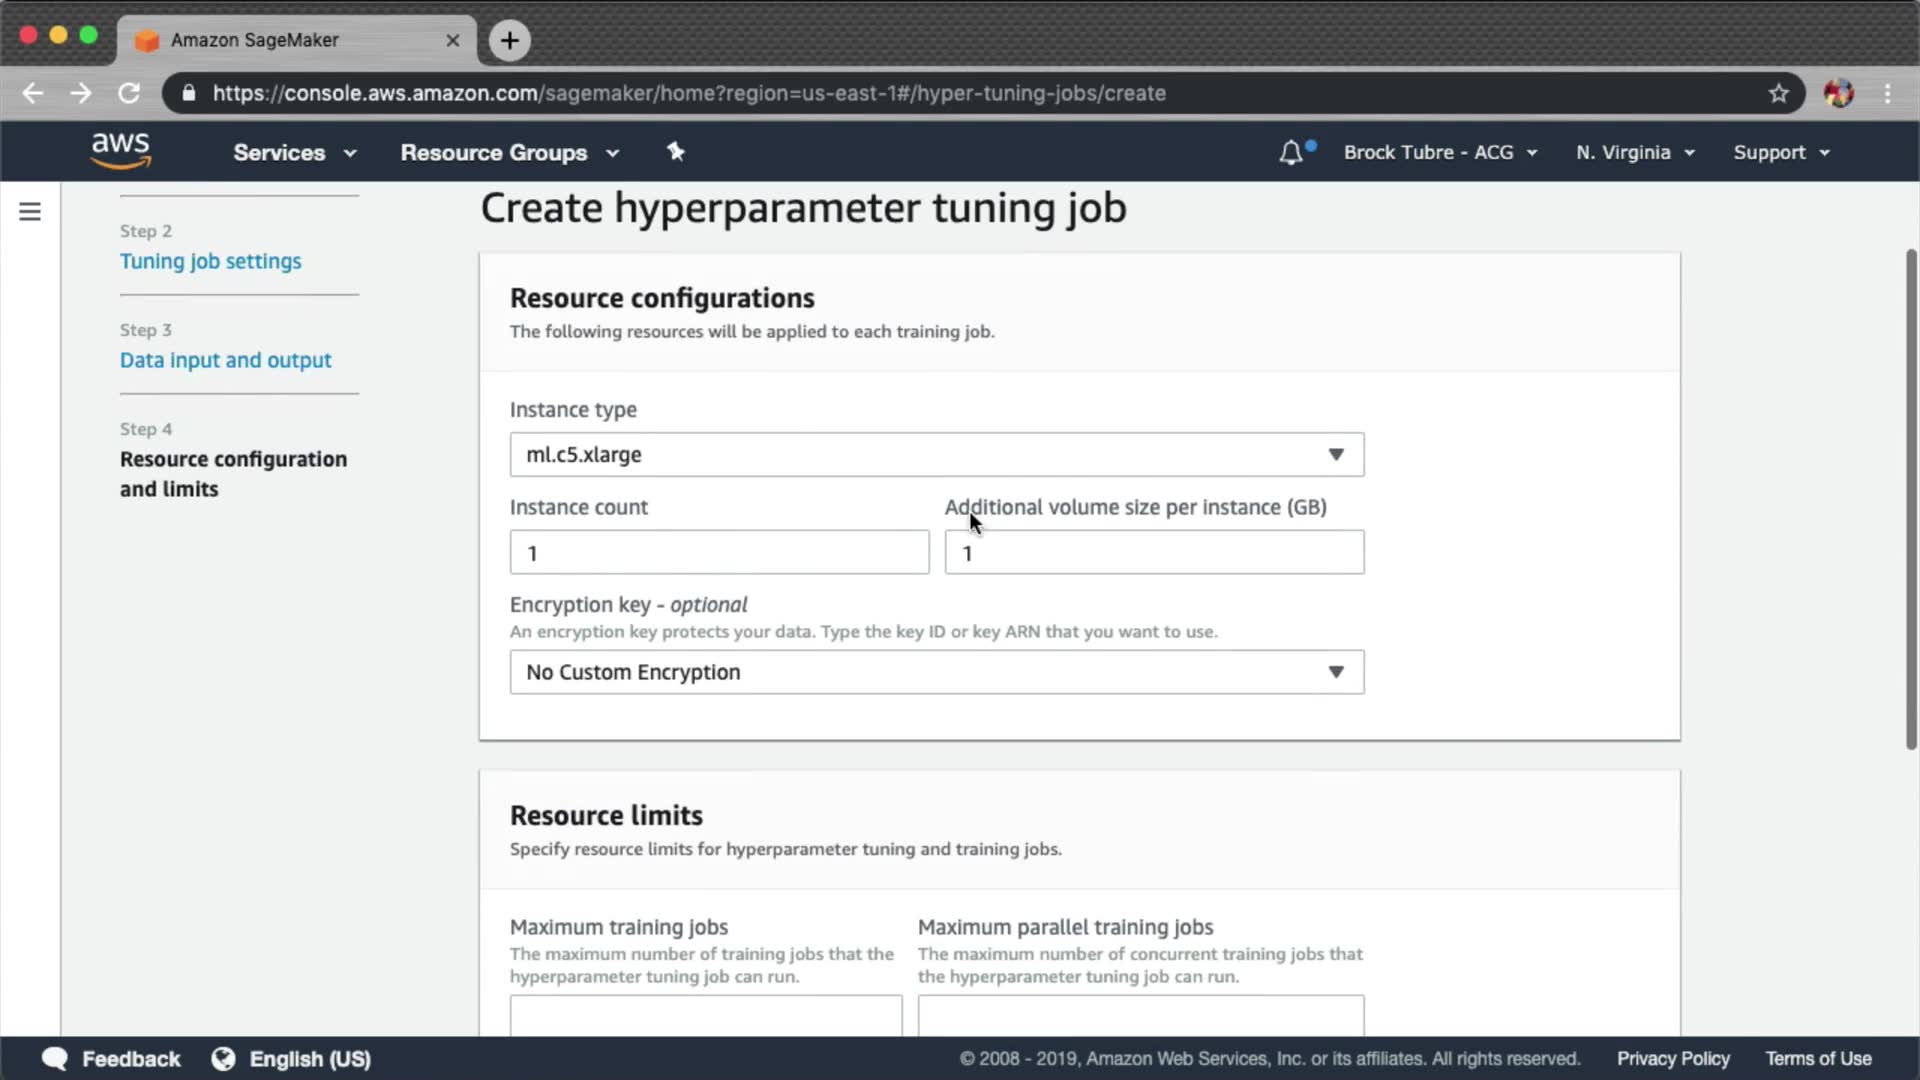Click the Feedback chat bubble icon
The image size is (1920, 1080).
point(55,1059)
